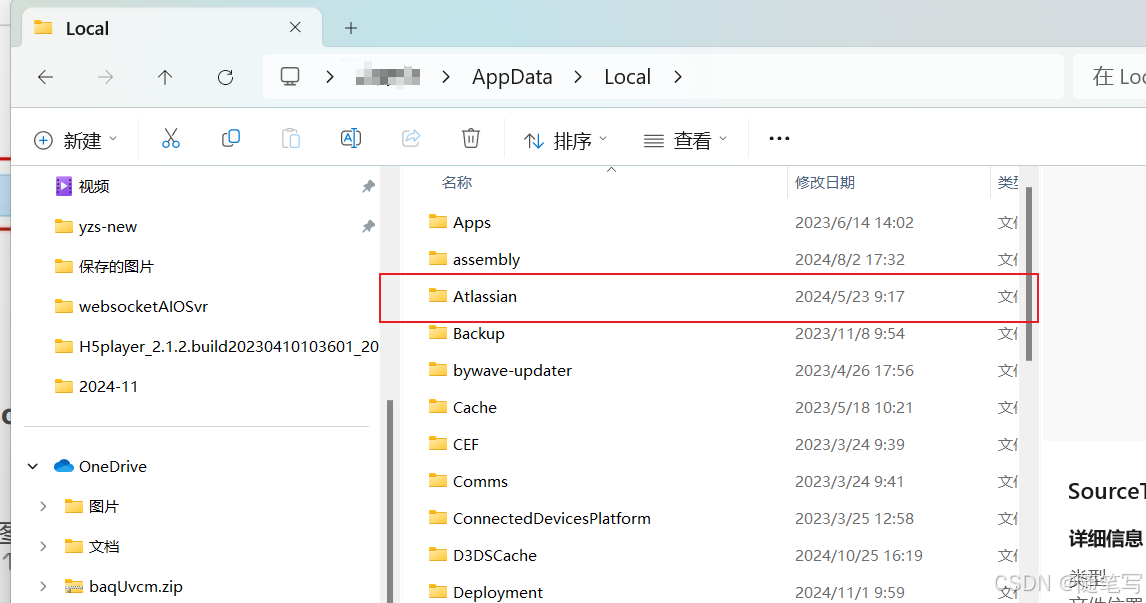Screen dimensions: 1146x603
Task: Select the Apps folder
Action: [x=471, y=222]
